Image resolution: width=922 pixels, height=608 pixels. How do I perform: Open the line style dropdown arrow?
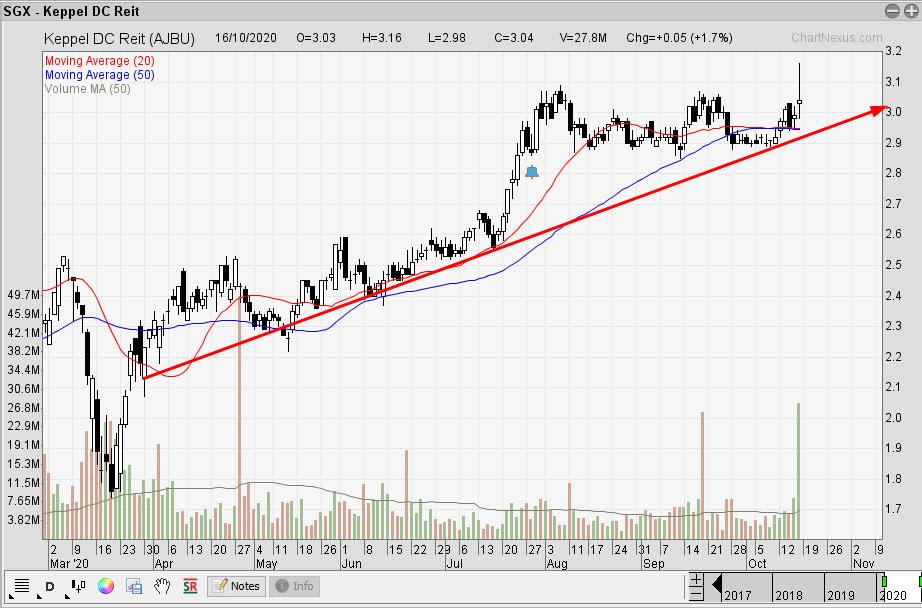pyautogui.click(x=13, y=596)
